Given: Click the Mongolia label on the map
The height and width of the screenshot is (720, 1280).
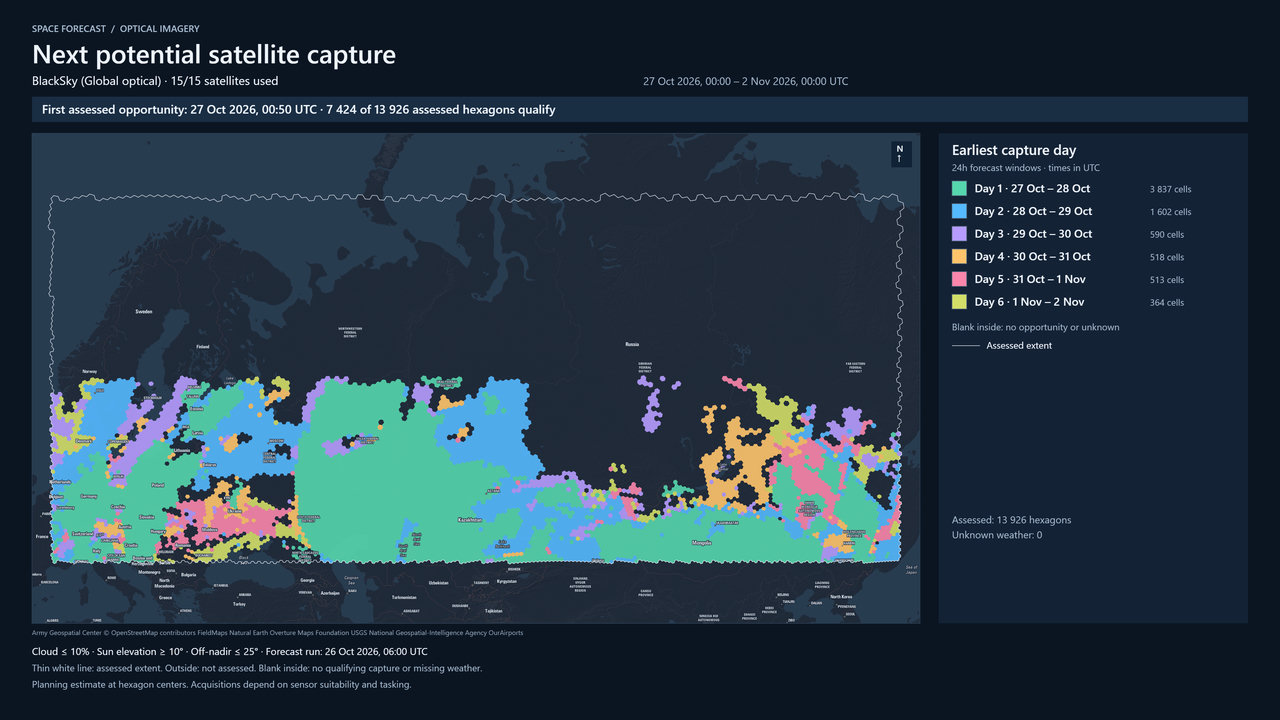Looking at the screenshot, I should point(700,543).
